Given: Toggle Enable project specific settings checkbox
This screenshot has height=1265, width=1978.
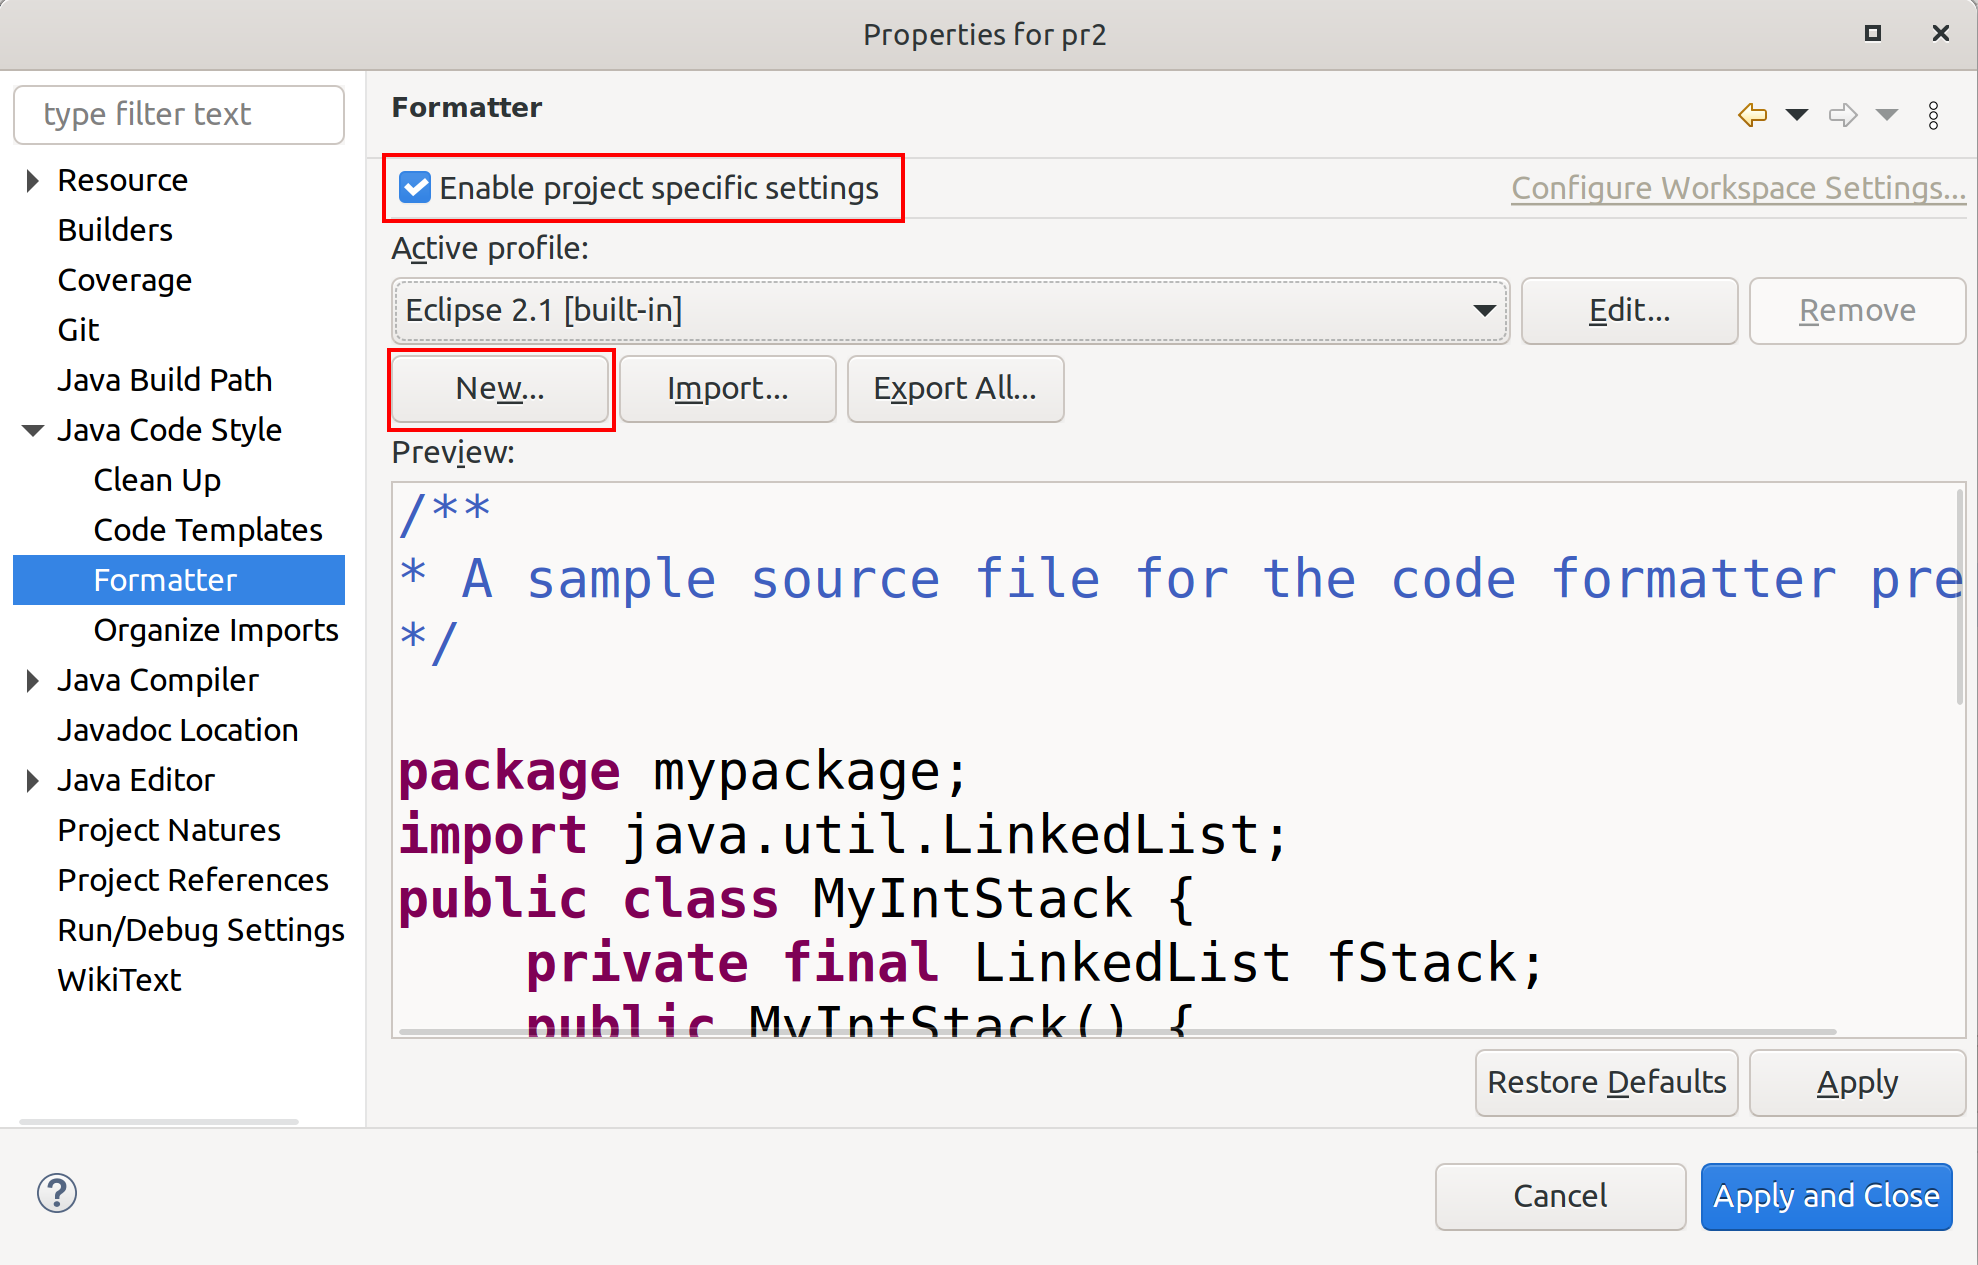Looking at the screenshot, I should coord(415,188).
